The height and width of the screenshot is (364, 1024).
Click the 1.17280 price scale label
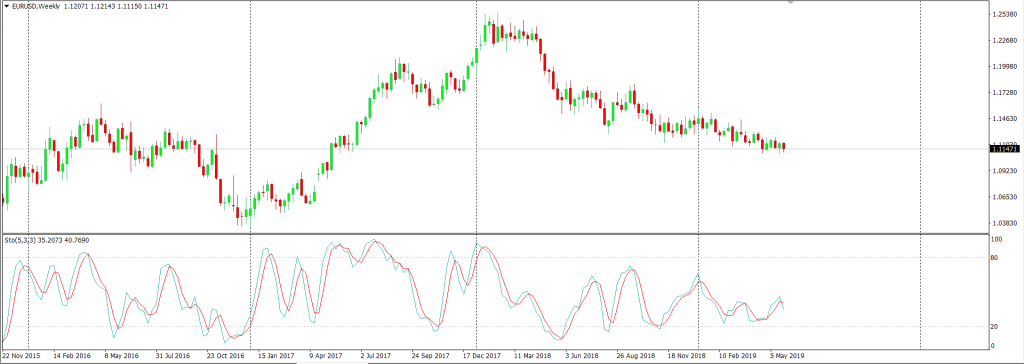[1003, 93]
